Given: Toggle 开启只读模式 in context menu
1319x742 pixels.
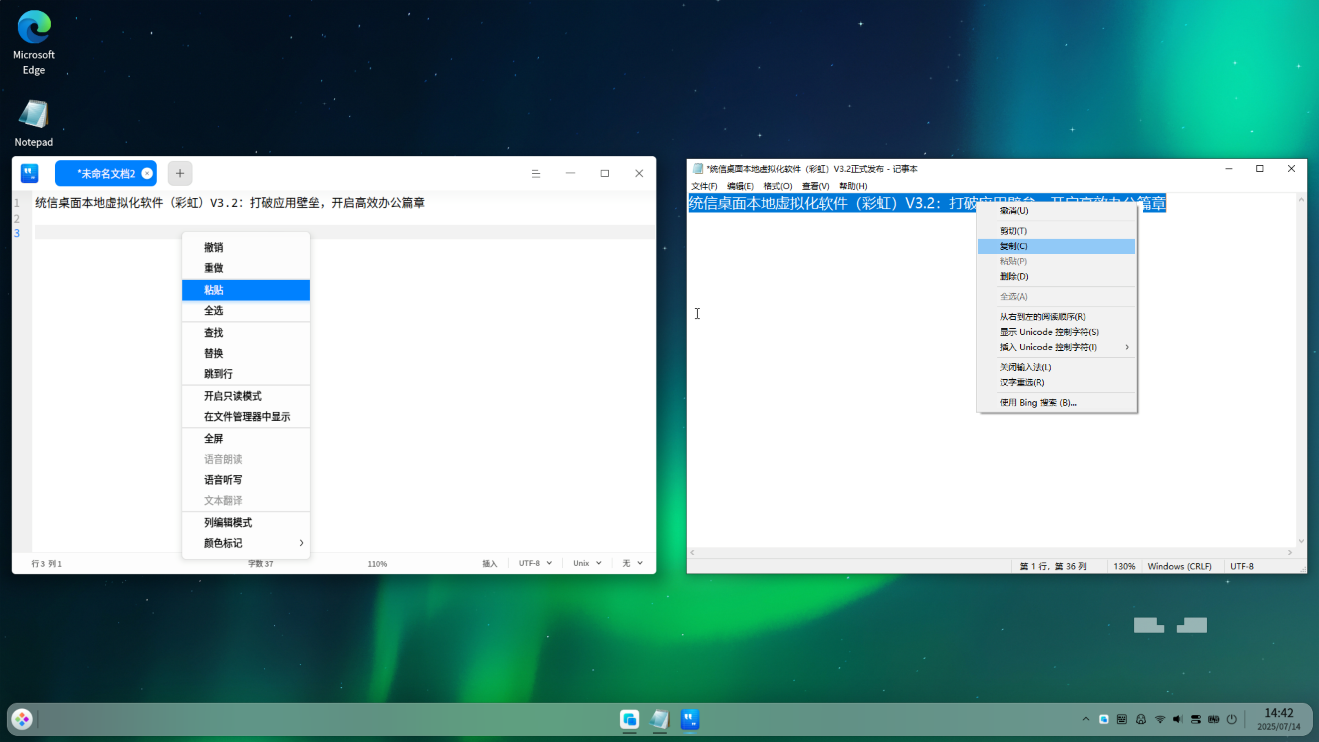Looking at the screenshot, I should tap(233, 396).
